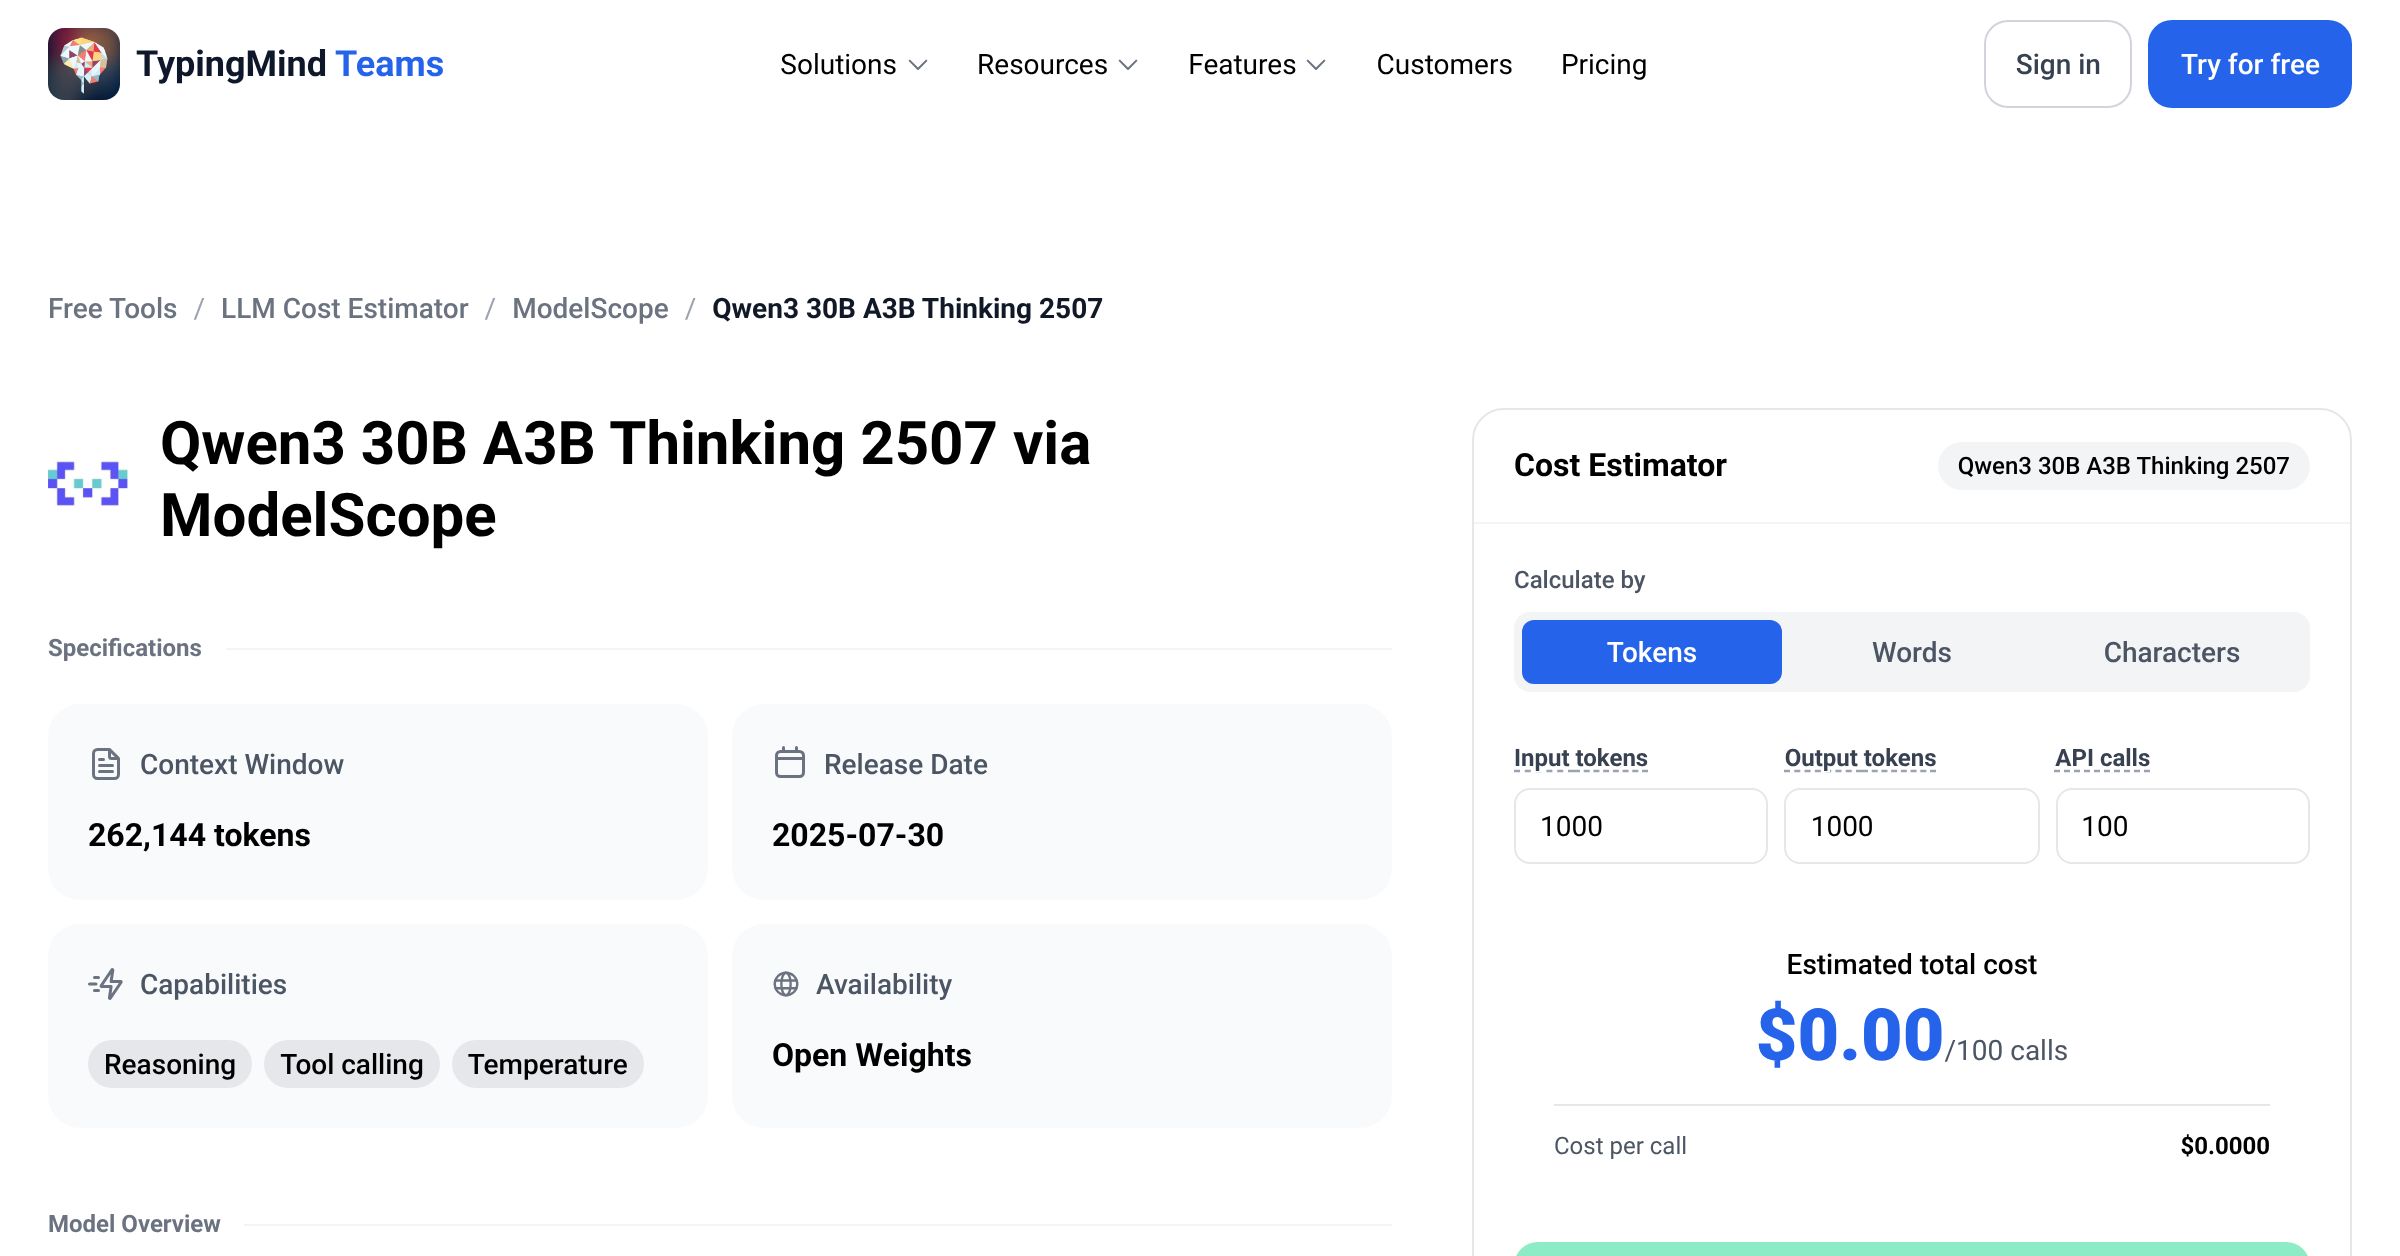The image size is (2400, 1256).
Task: Click the Context Window document icon
Action: click(x=106, y=764)
